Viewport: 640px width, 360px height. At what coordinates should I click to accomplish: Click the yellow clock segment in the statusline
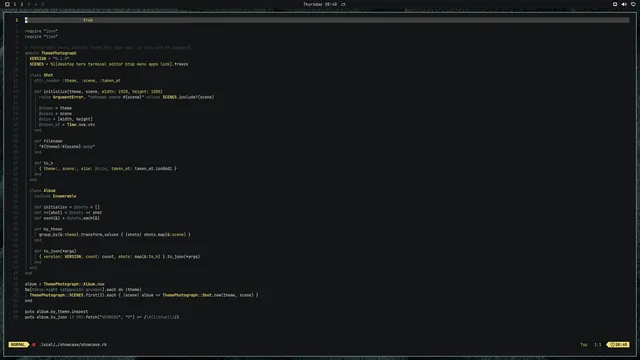[618, 344]
